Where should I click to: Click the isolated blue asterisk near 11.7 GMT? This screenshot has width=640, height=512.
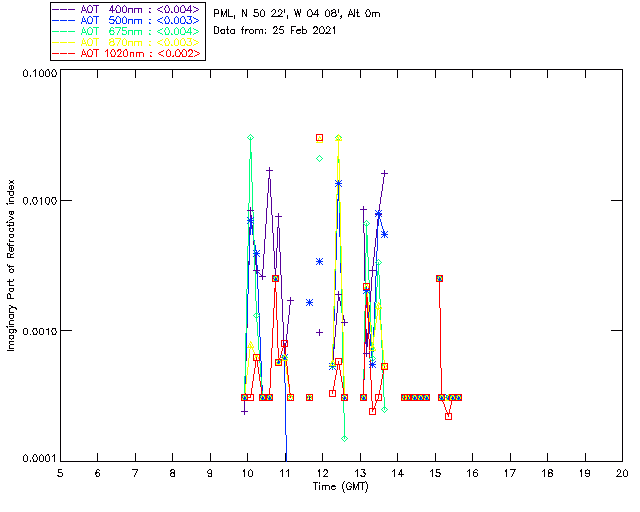pos(309,303)
